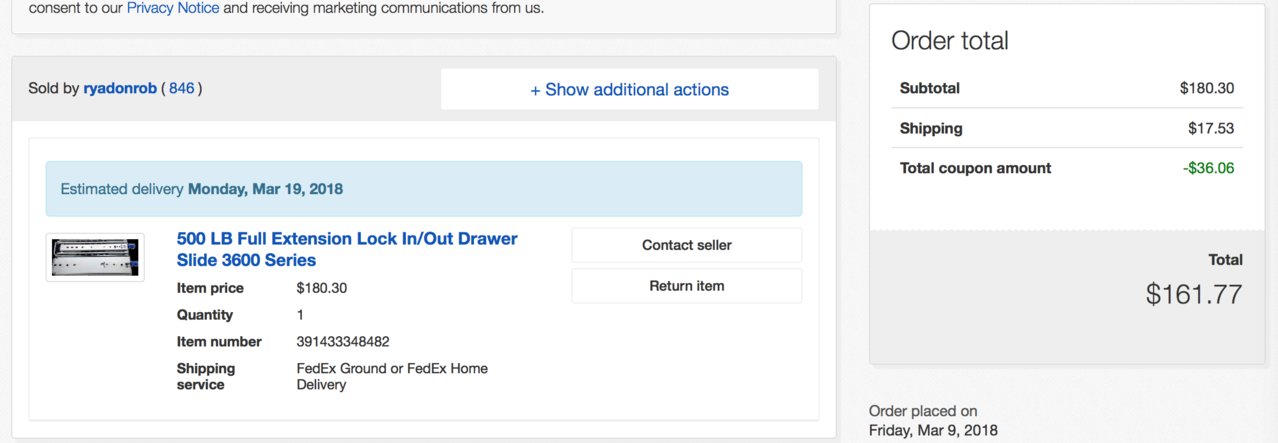This screenshot has width=1278, height=443.
Task: View the seller's 846 feedback score
Action: pyautogui.click(x=182, y=88)
